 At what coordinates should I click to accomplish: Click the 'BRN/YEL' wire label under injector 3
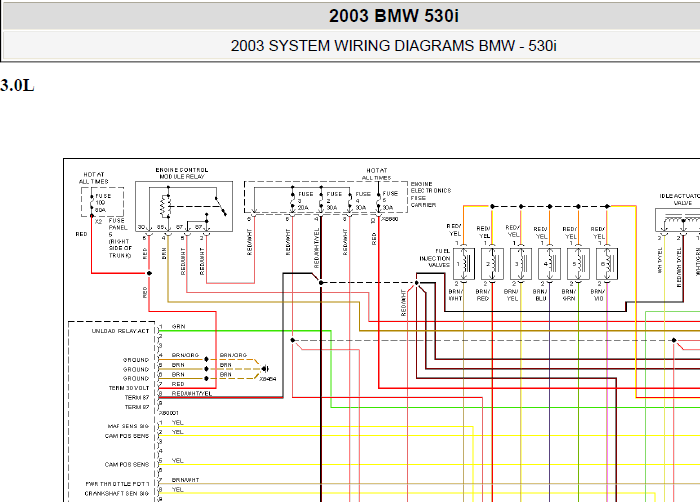pyautogui.click(x=512, y=295)
